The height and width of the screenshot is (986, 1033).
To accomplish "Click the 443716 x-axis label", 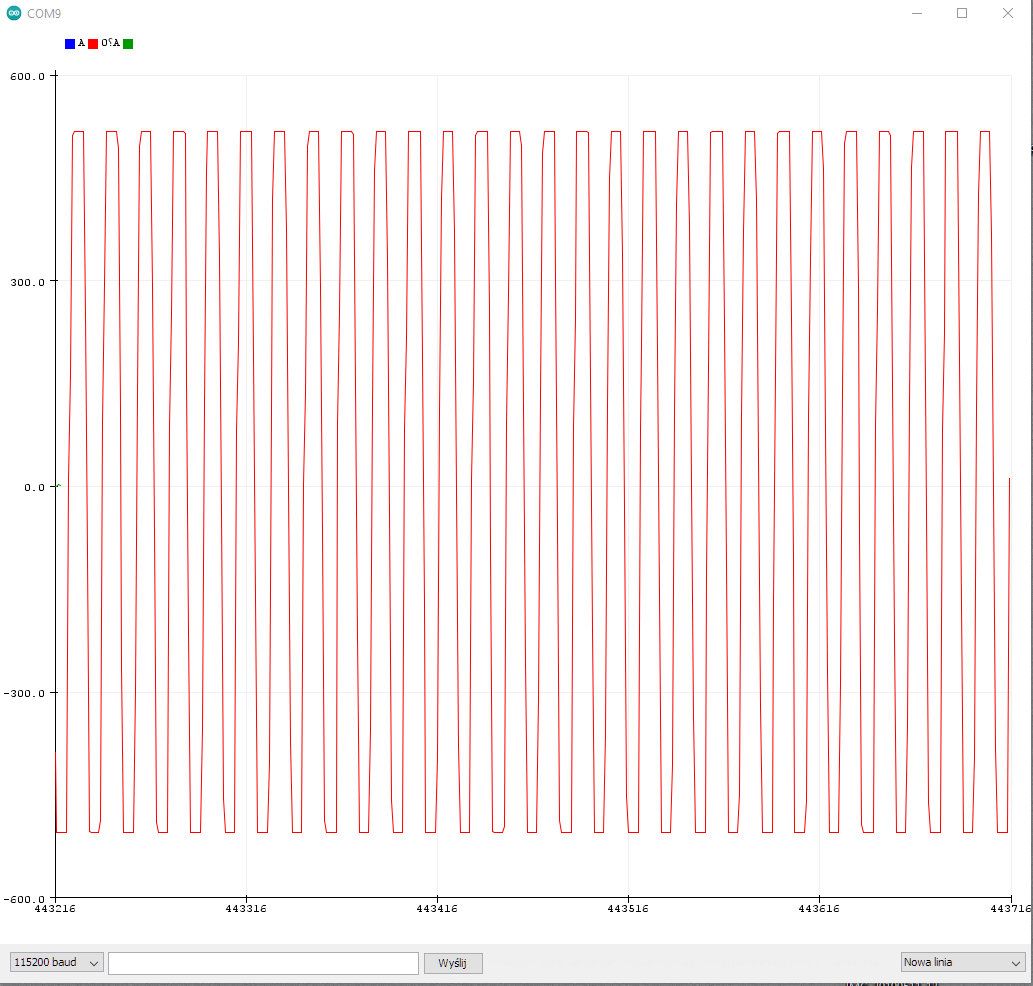I will [x=1011, y=908].
